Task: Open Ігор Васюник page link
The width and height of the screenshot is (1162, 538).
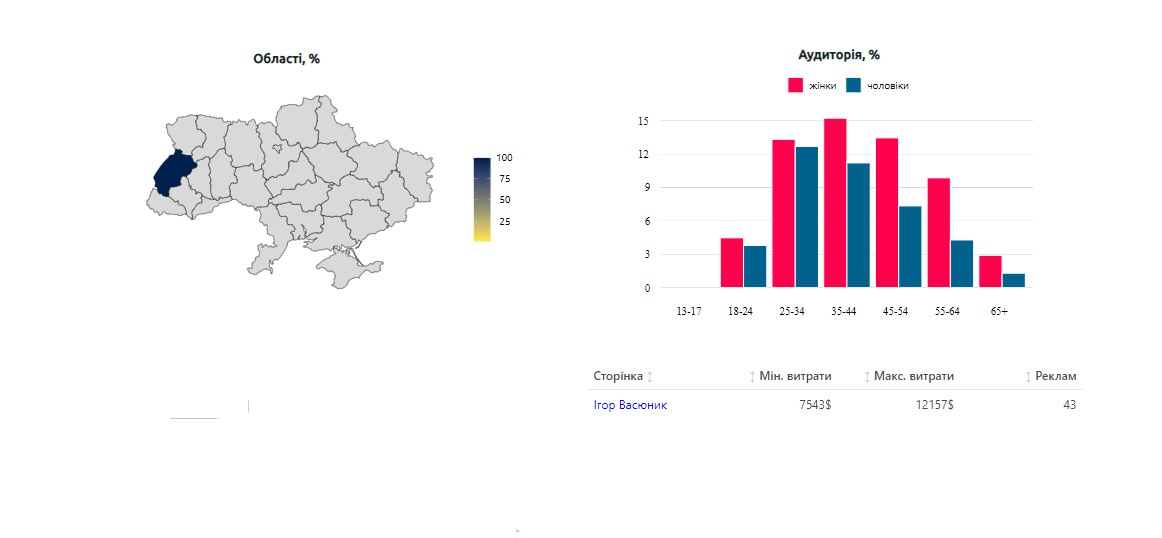Action: tap(629, 405)
